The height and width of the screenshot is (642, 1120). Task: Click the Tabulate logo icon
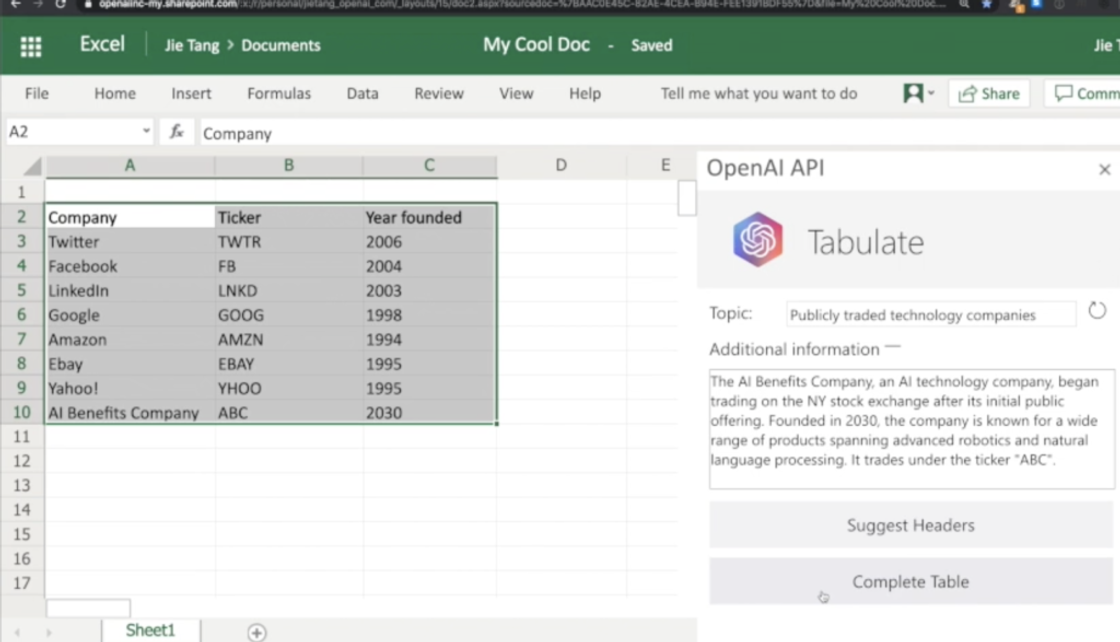758,239
